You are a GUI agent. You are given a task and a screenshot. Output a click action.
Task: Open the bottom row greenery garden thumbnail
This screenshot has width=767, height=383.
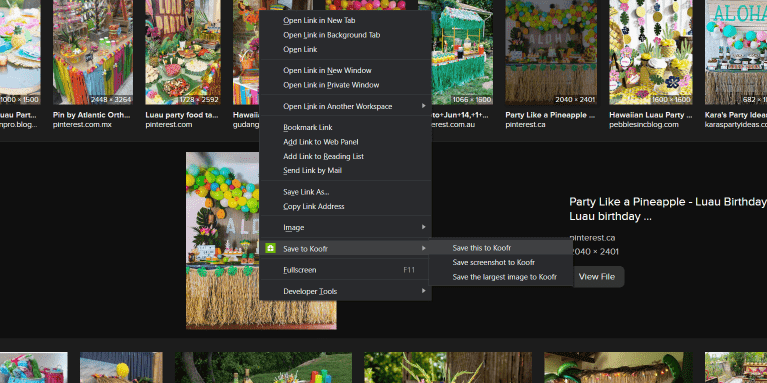click(264, 367)
